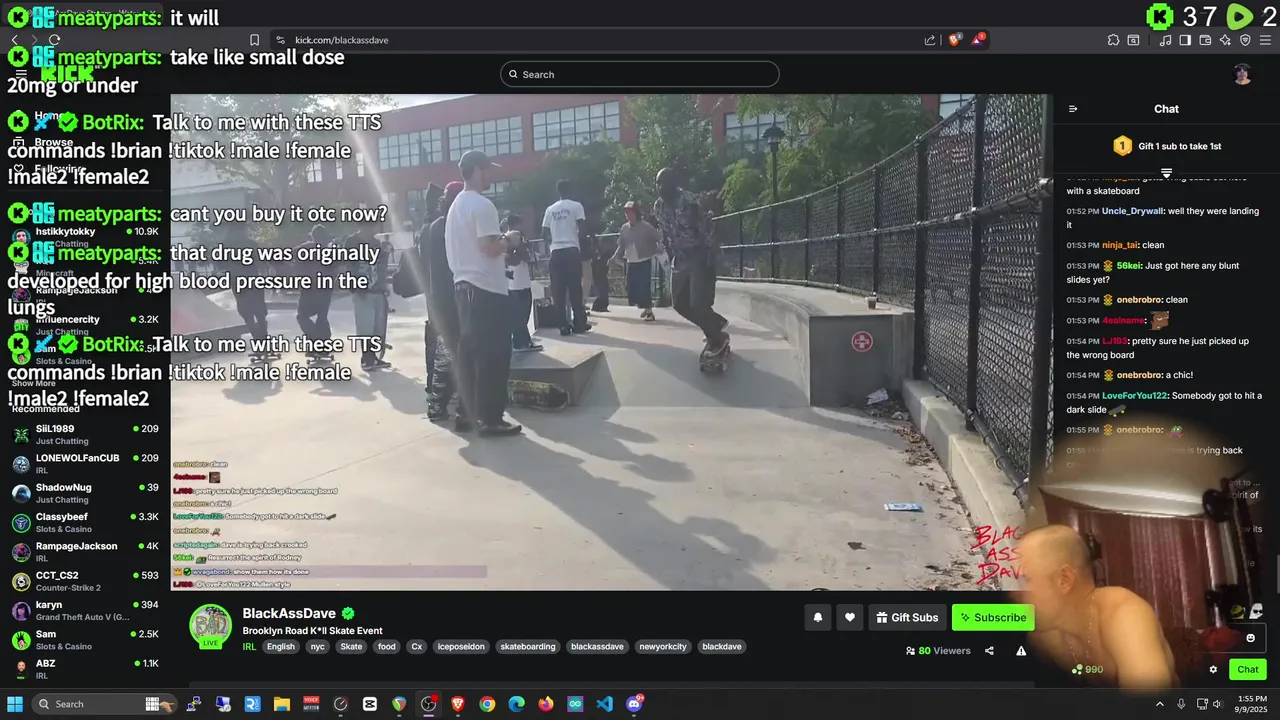Viewport: 1280px width, 720px height.
Task: Open chat settings gear icon
Action: 1213,670
